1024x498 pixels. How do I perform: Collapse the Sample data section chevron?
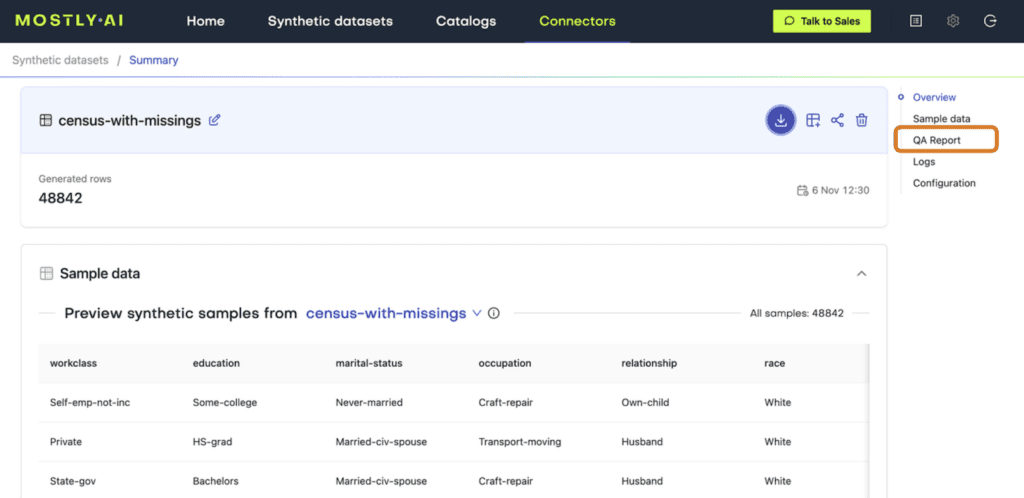click(861, 273)
